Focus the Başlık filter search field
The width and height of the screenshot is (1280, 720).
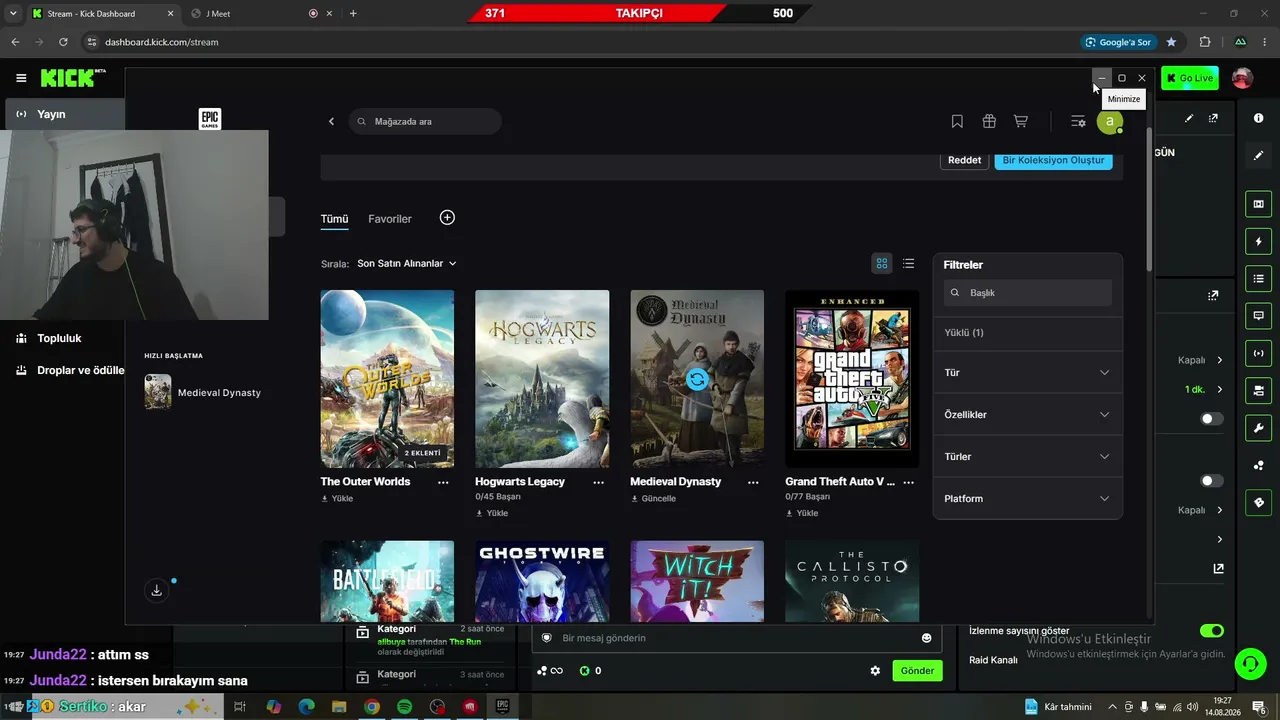[x=1027, y=293]
